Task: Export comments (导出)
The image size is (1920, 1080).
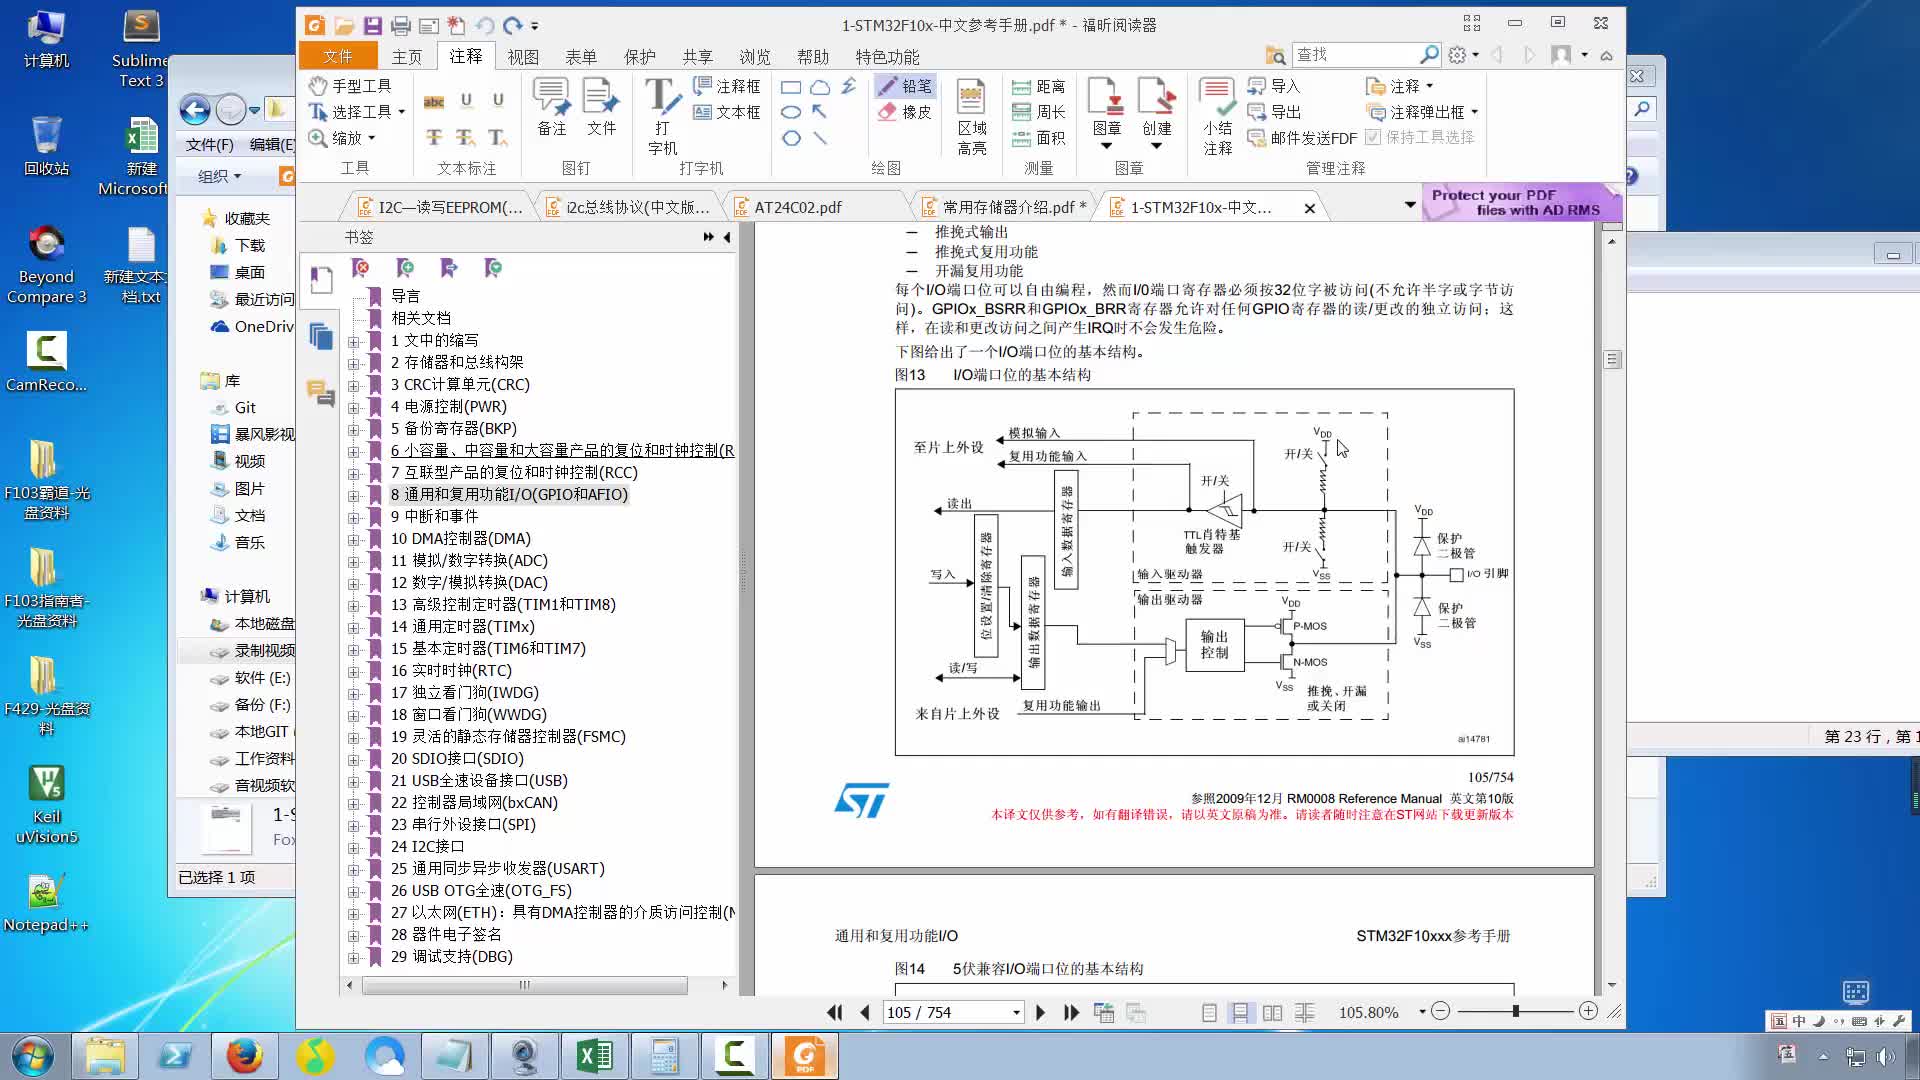Action: point(1273,112)
